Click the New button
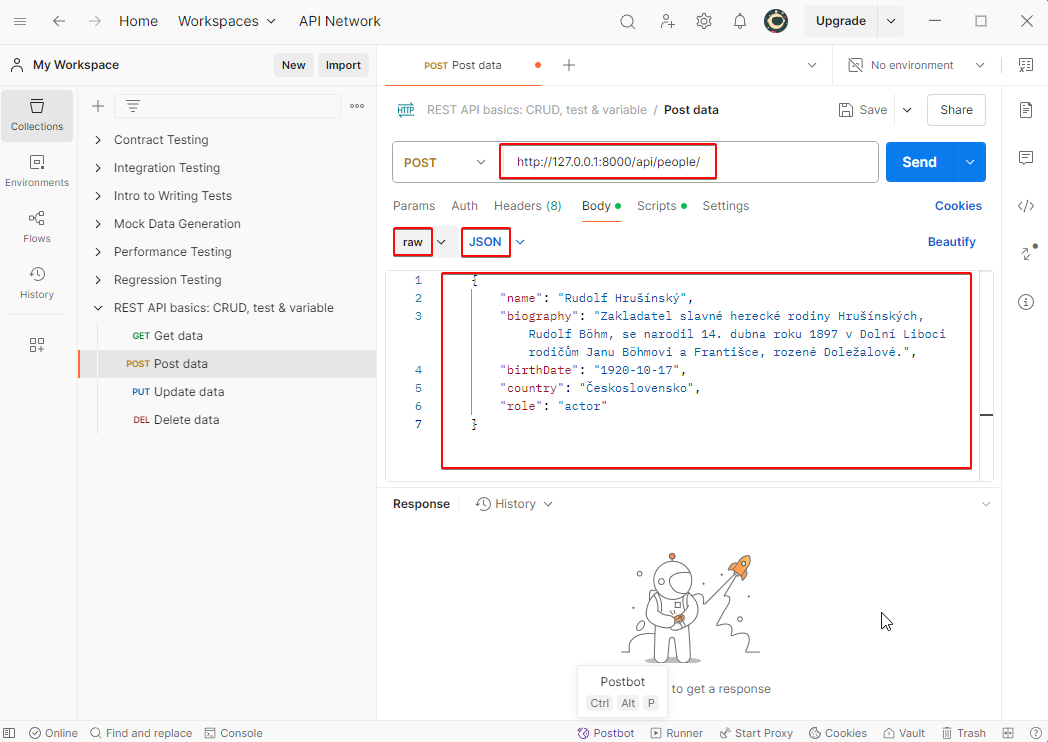1048x742 pixels. (293, 65)
